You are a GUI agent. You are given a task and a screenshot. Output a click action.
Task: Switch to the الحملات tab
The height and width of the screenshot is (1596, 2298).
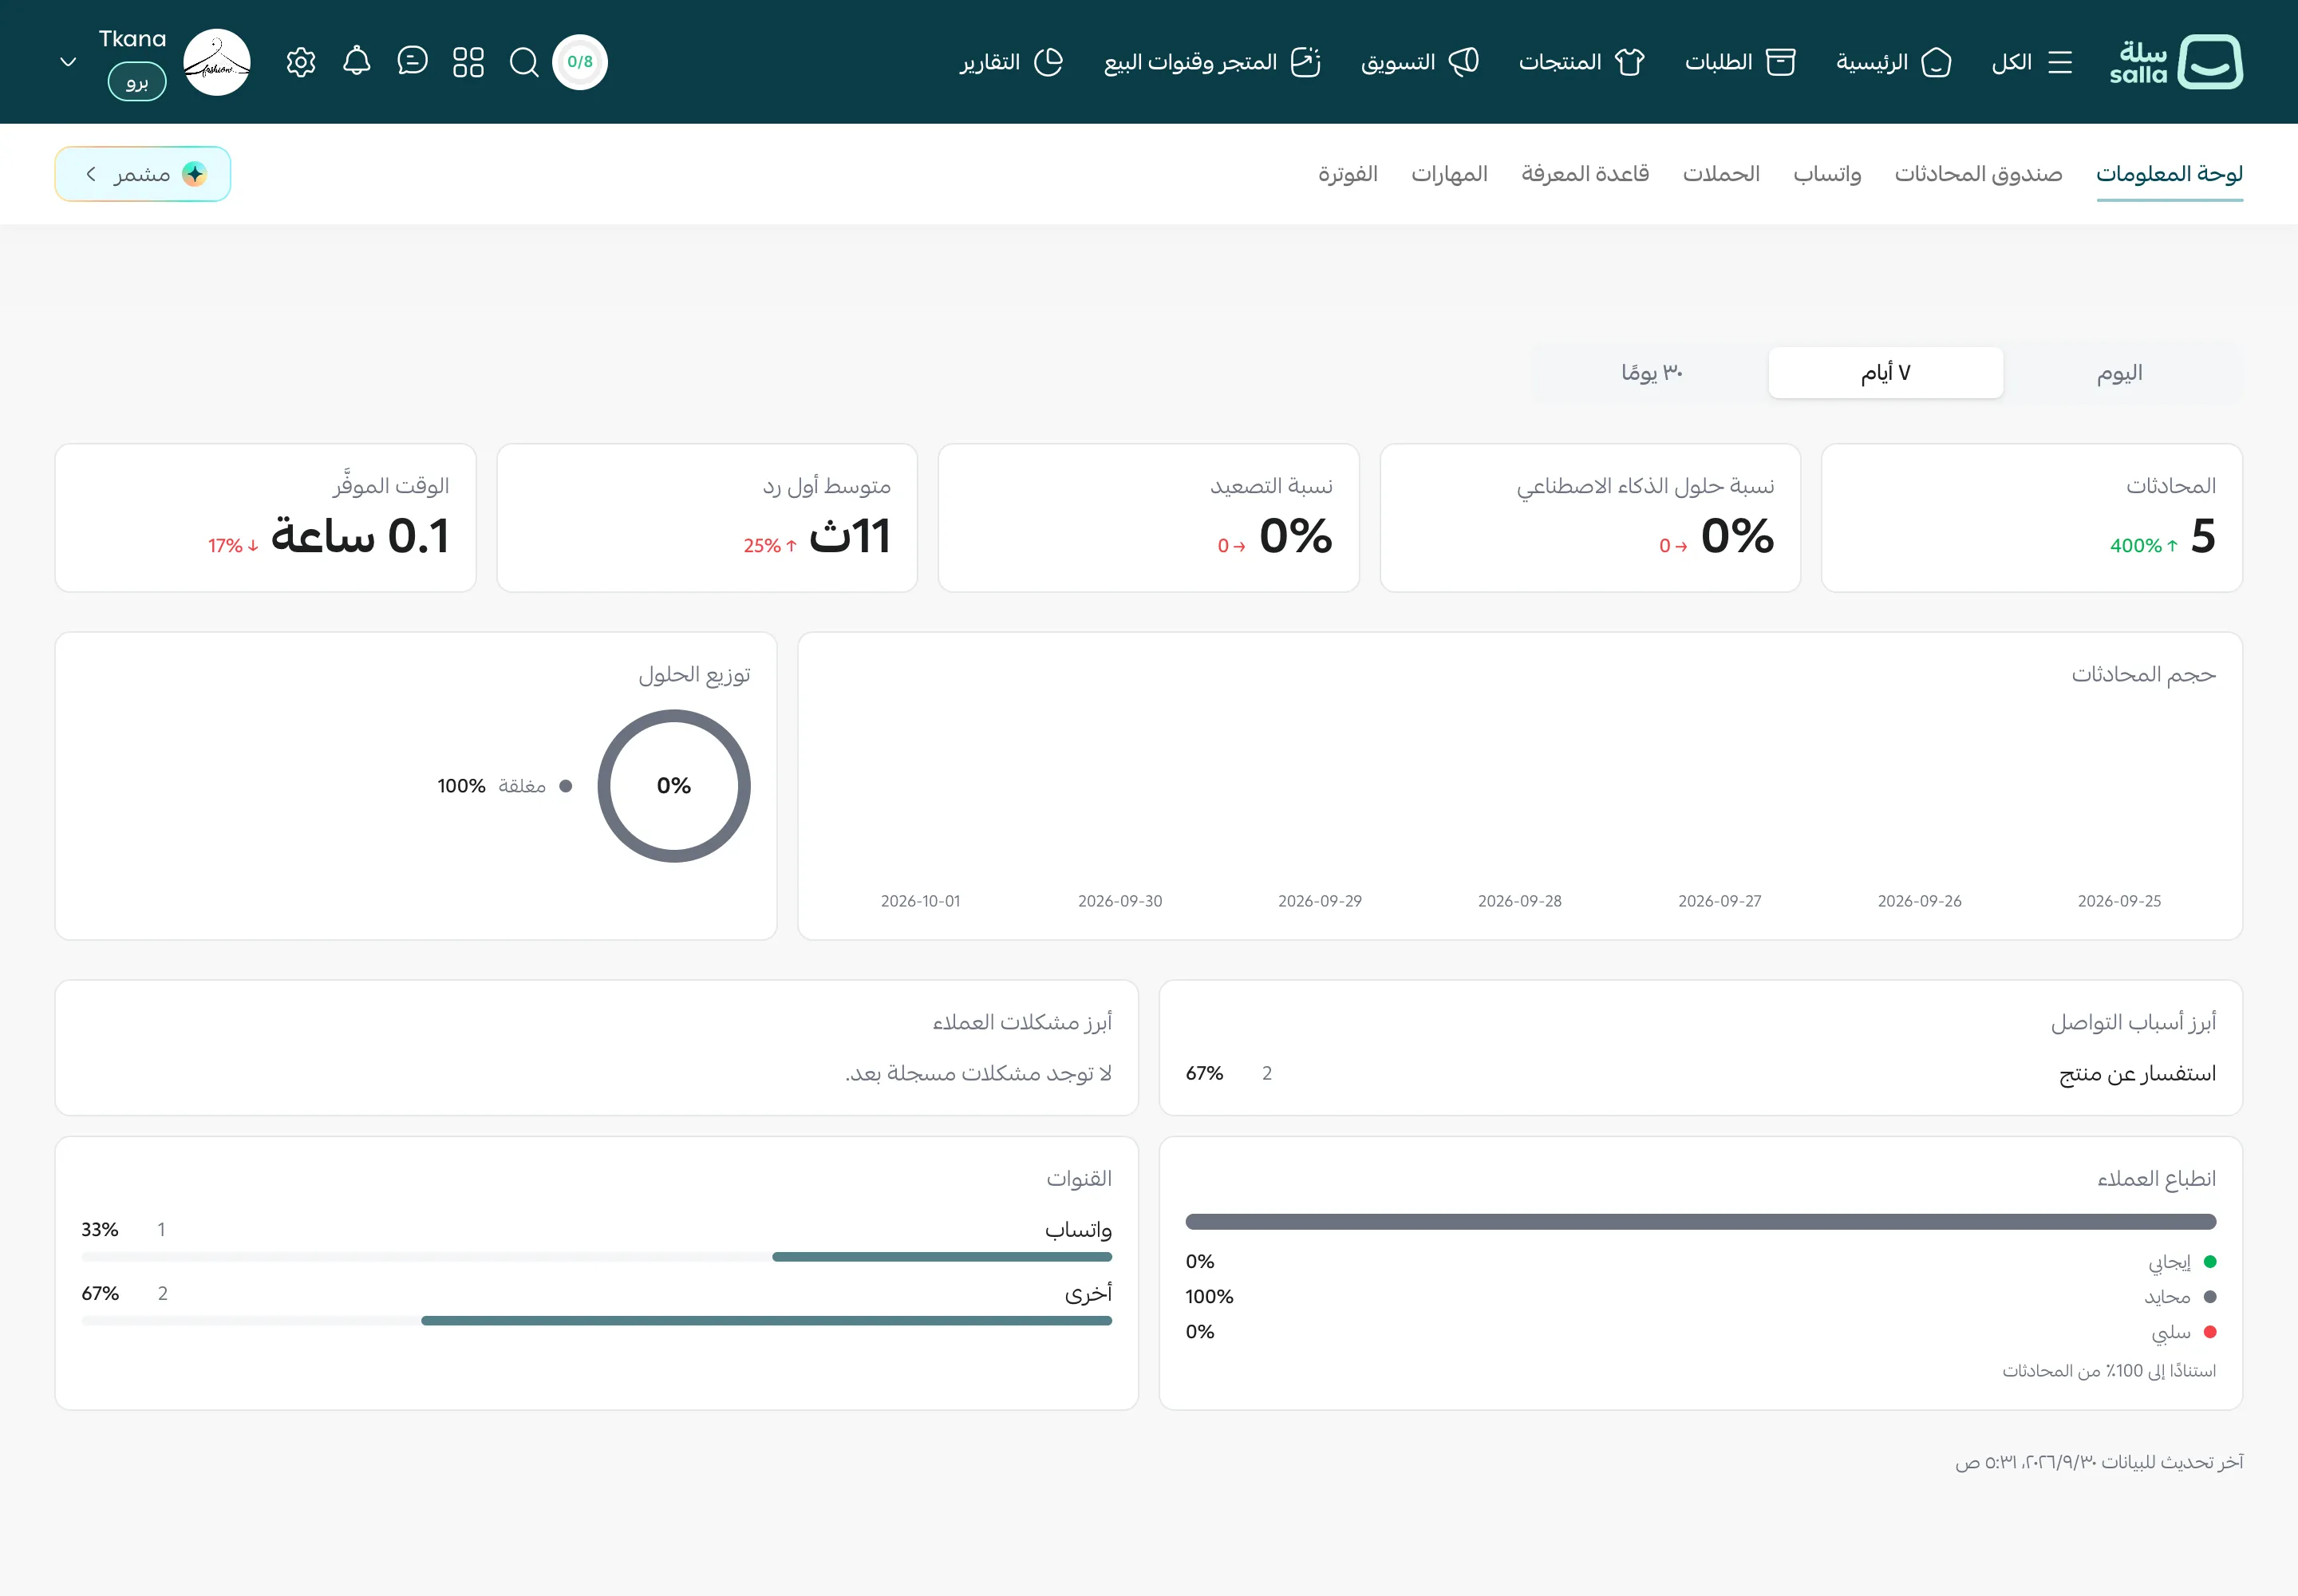click(1721, 174)
